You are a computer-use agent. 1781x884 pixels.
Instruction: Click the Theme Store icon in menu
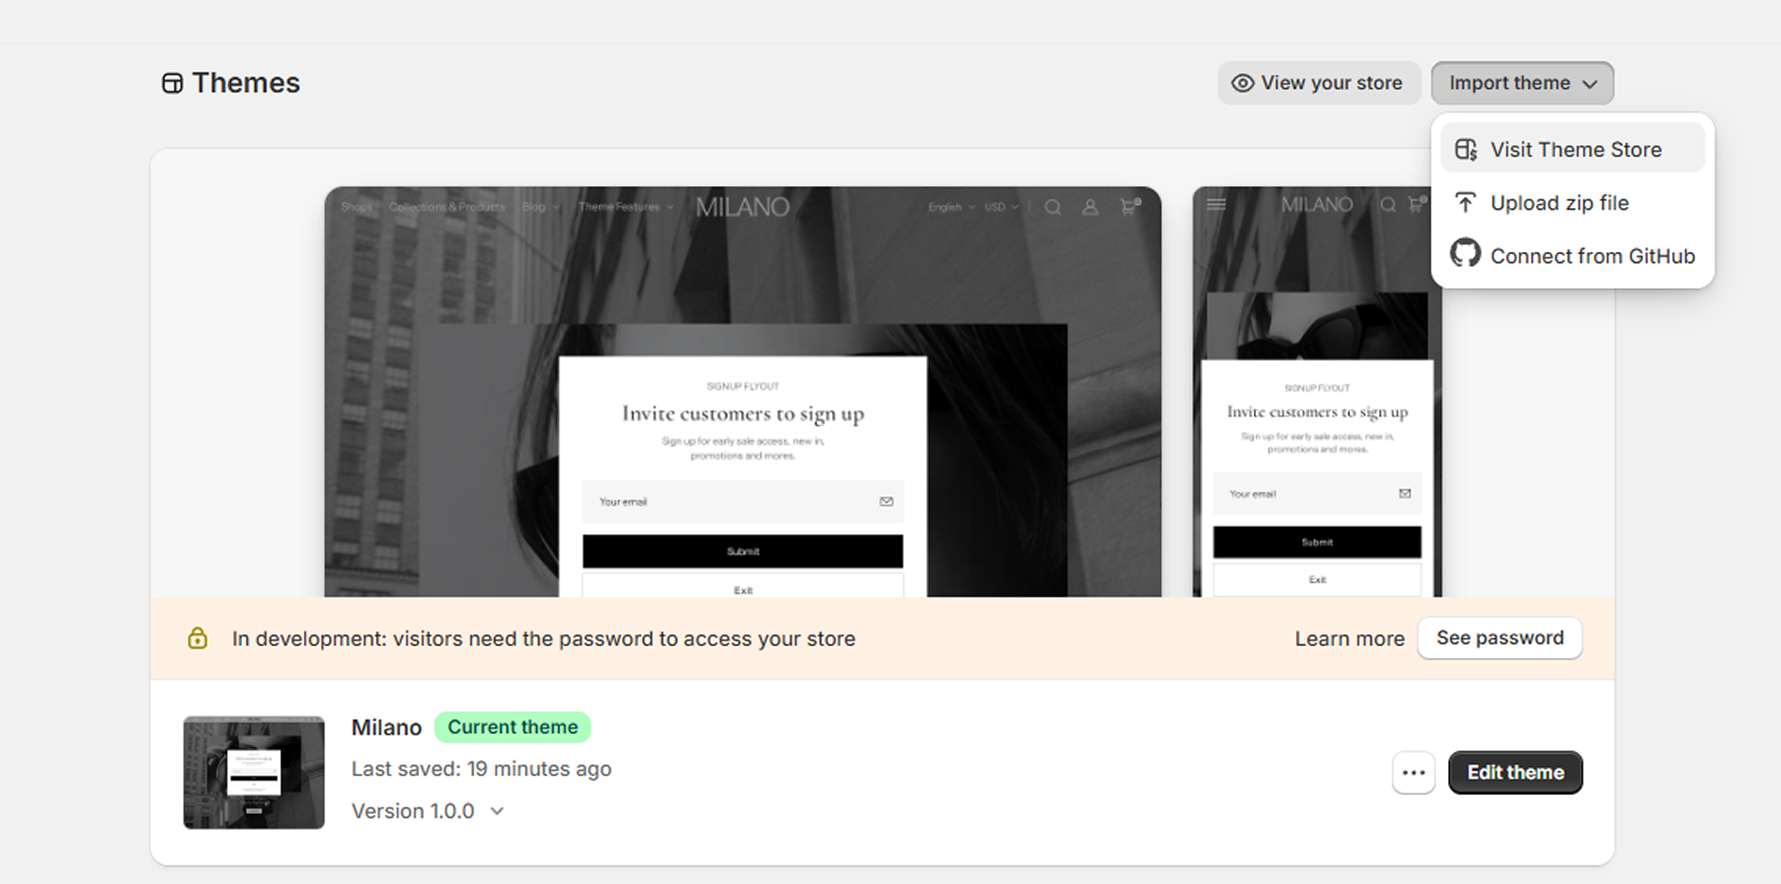(1466, 150)
